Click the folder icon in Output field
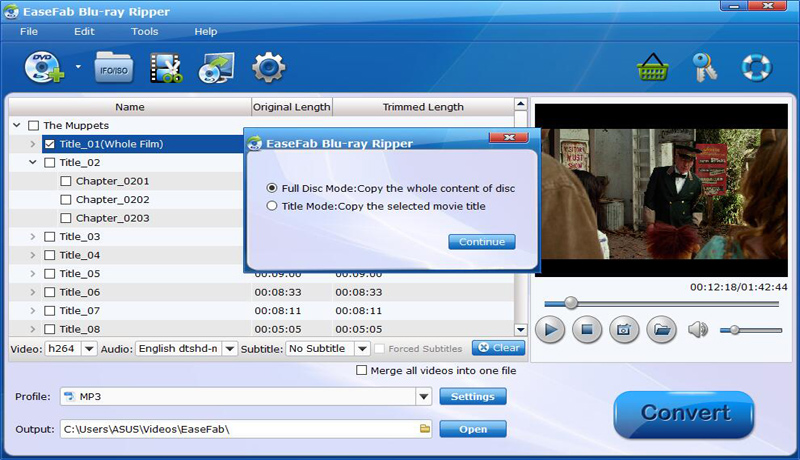Screen dimensions: 800x460 coord(425,428)
